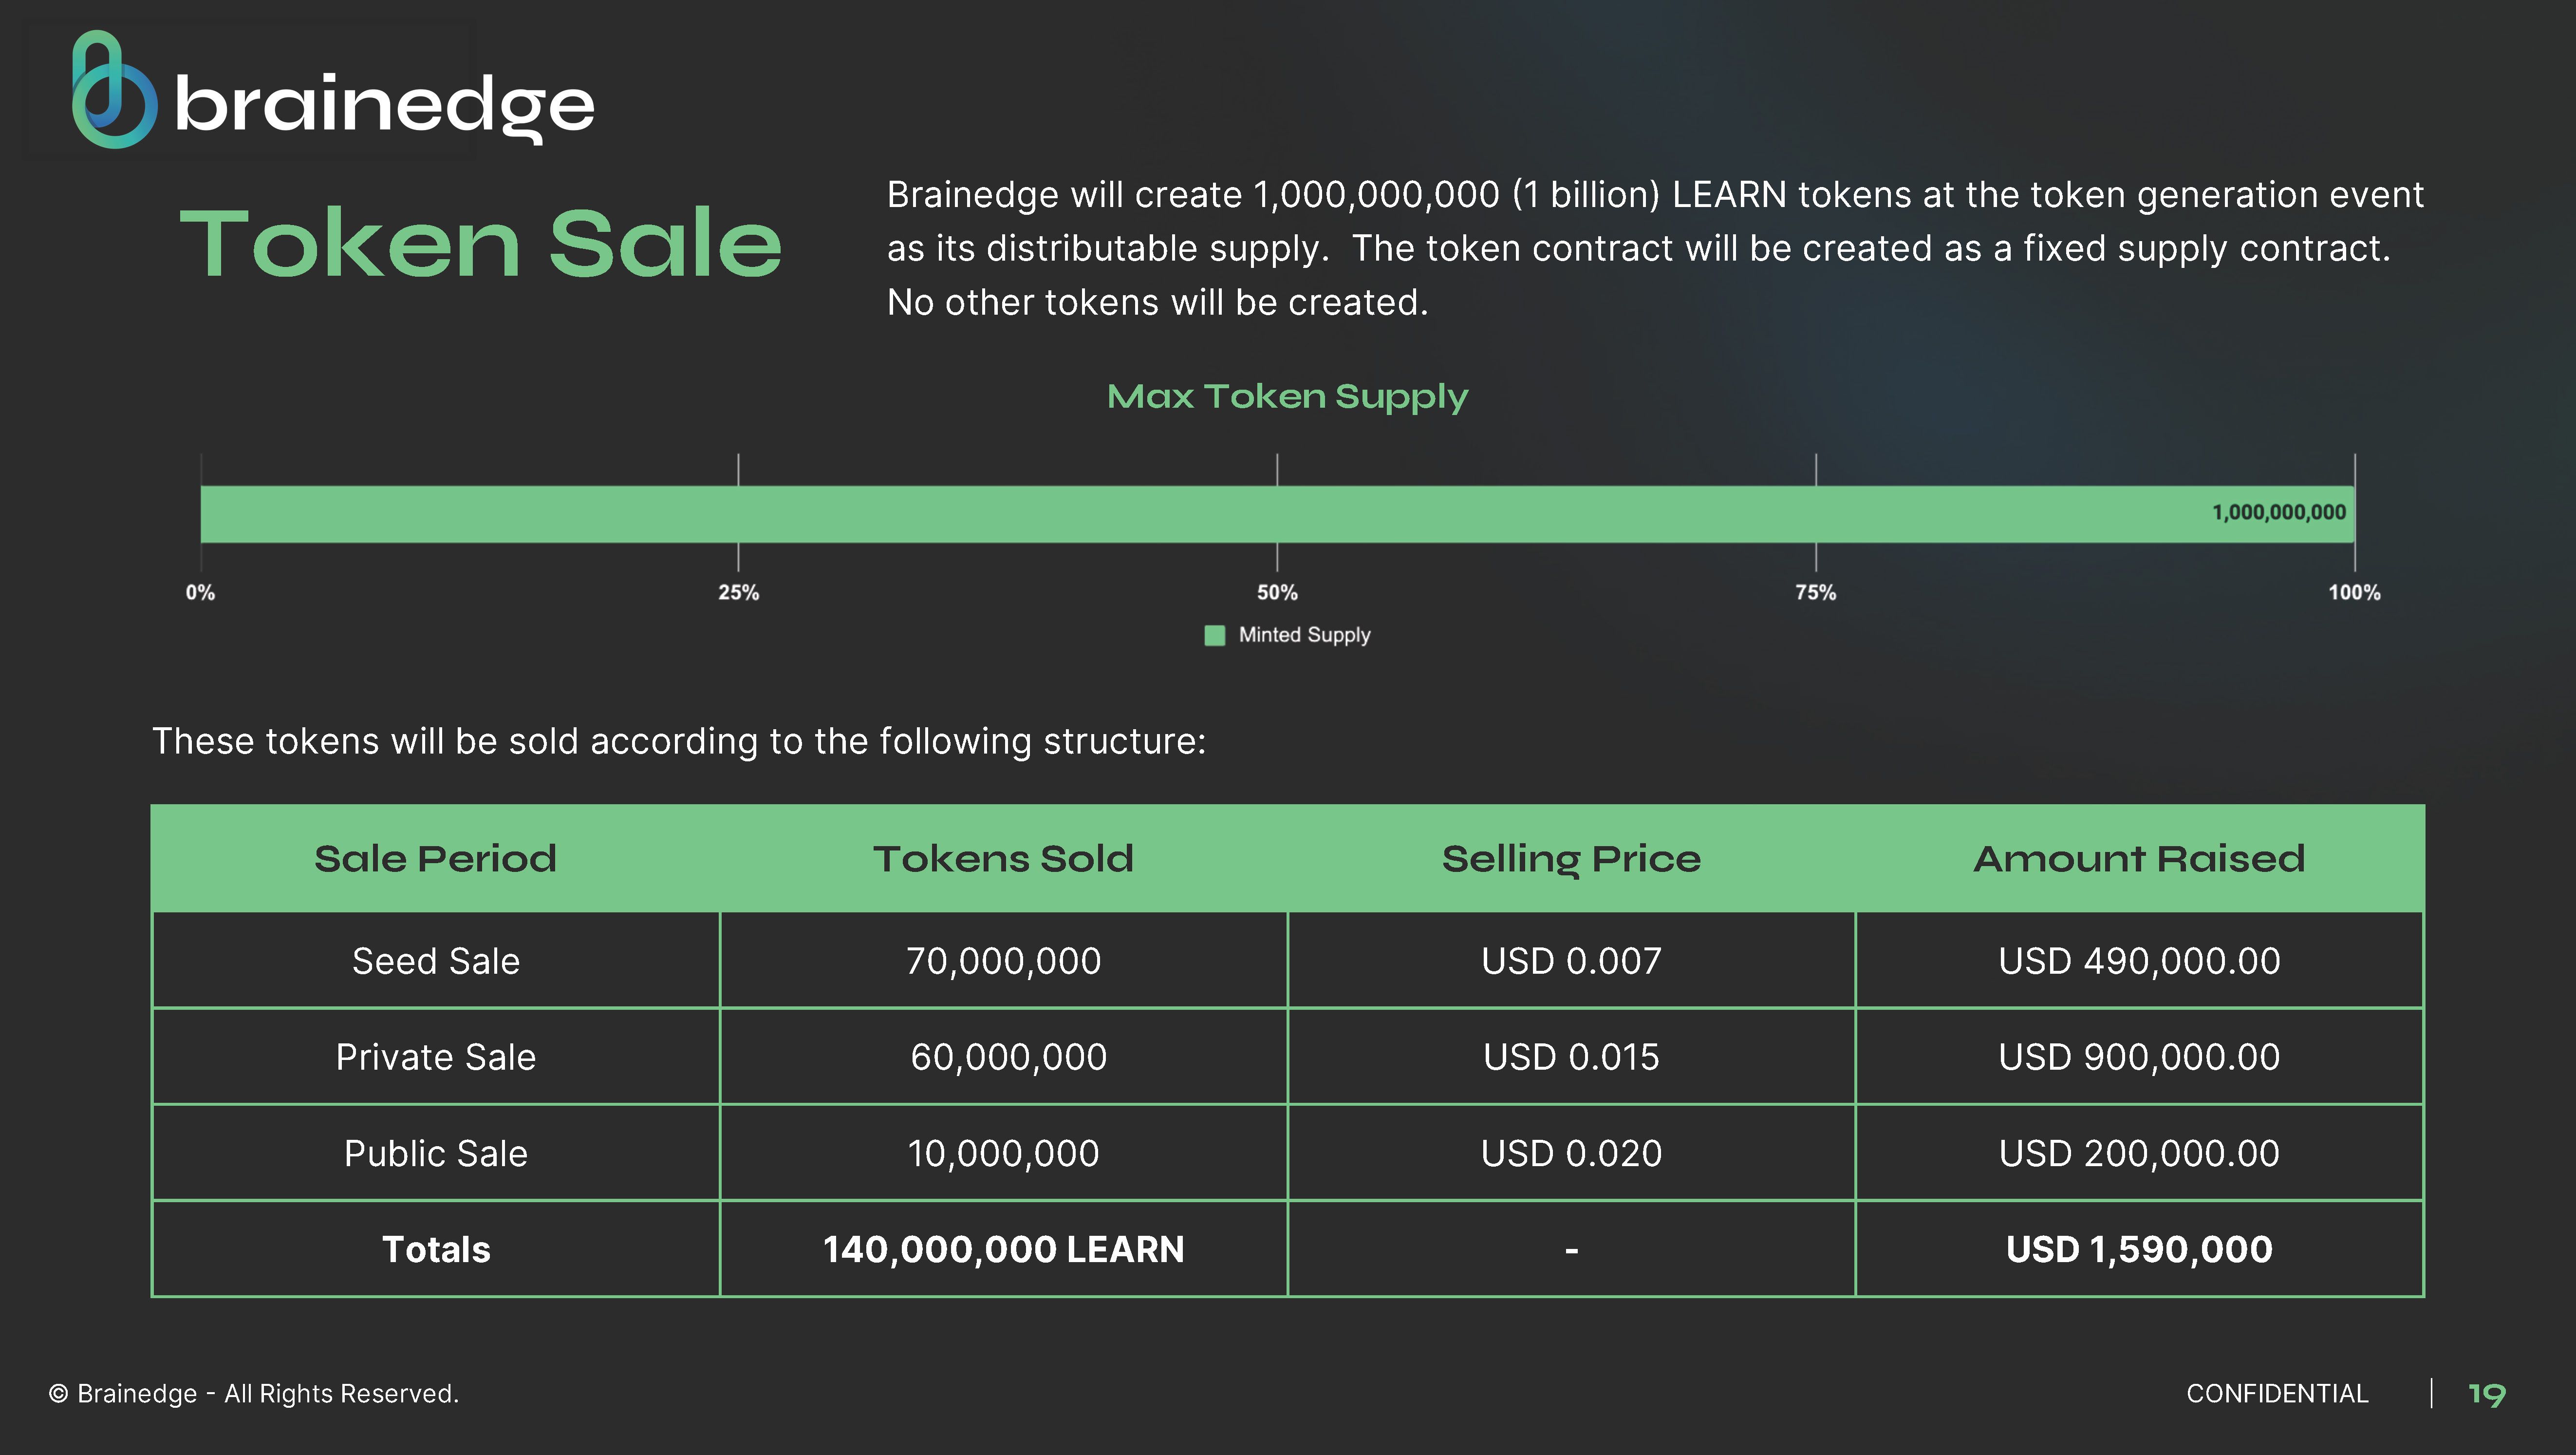
Task: Select the Tokens Sold column header
Action: (1003, 859)
